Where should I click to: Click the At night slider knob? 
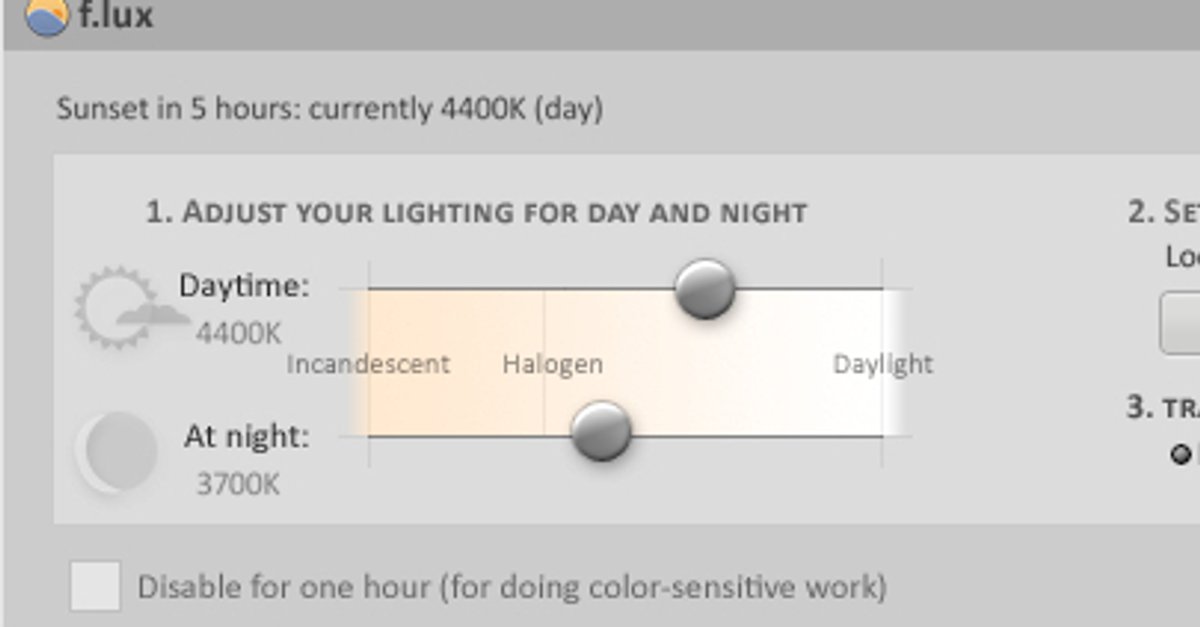[601, 432]
